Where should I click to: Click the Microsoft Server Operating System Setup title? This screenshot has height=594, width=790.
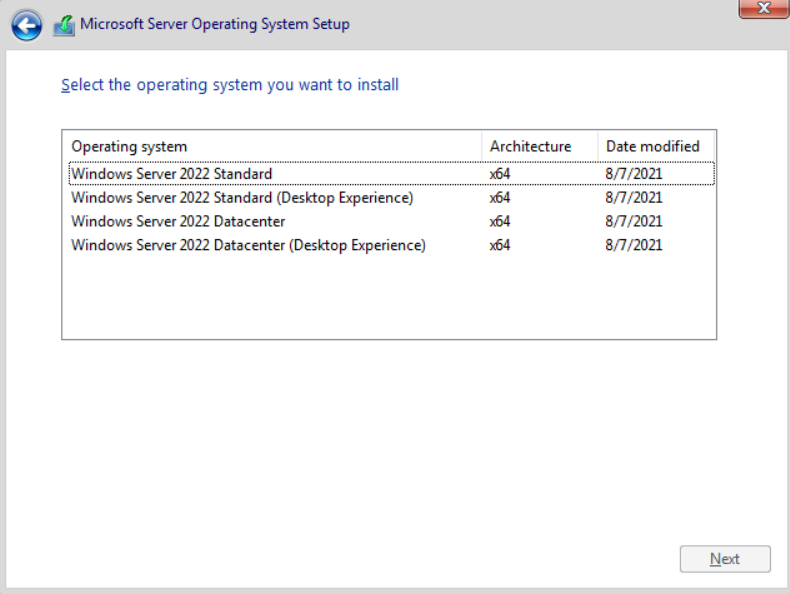pyautogui.click(x=215, y=24)
